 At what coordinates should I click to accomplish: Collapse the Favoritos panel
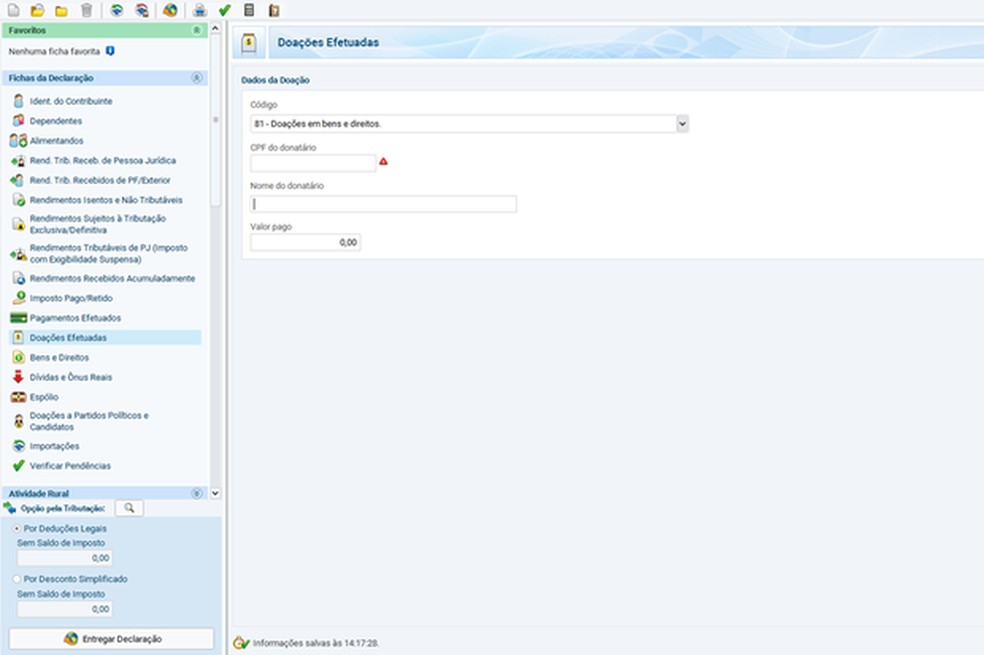196,30
